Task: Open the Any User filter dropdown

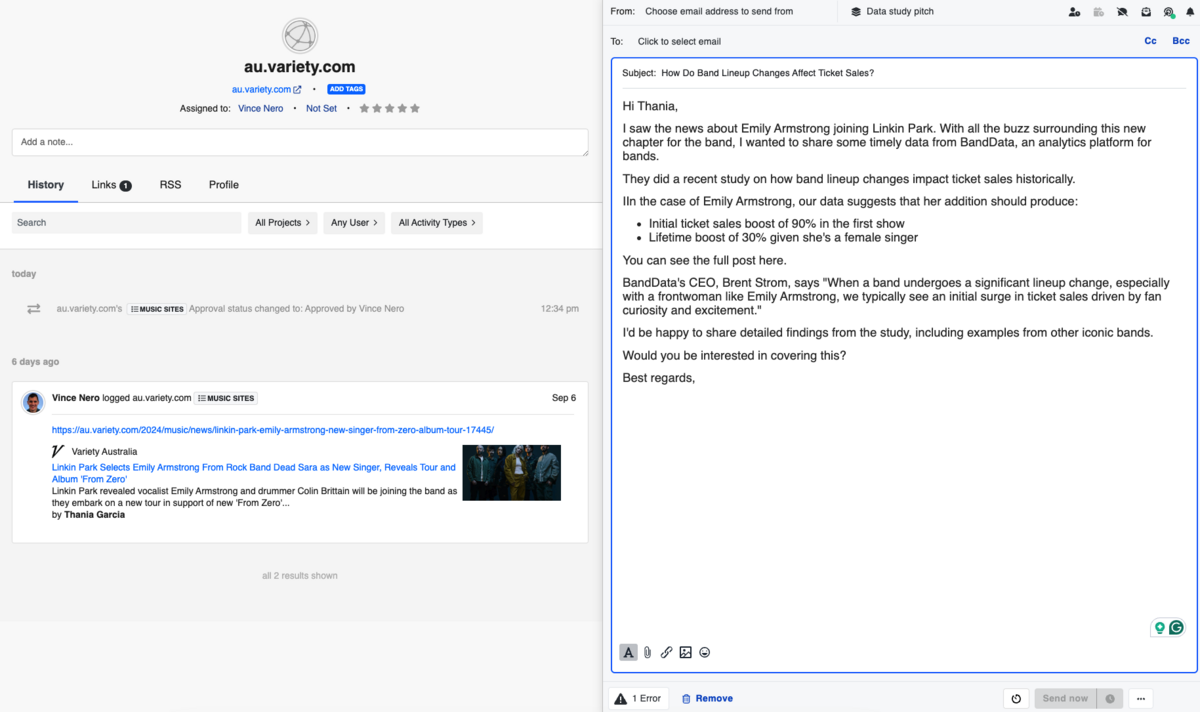Action: 354,223
